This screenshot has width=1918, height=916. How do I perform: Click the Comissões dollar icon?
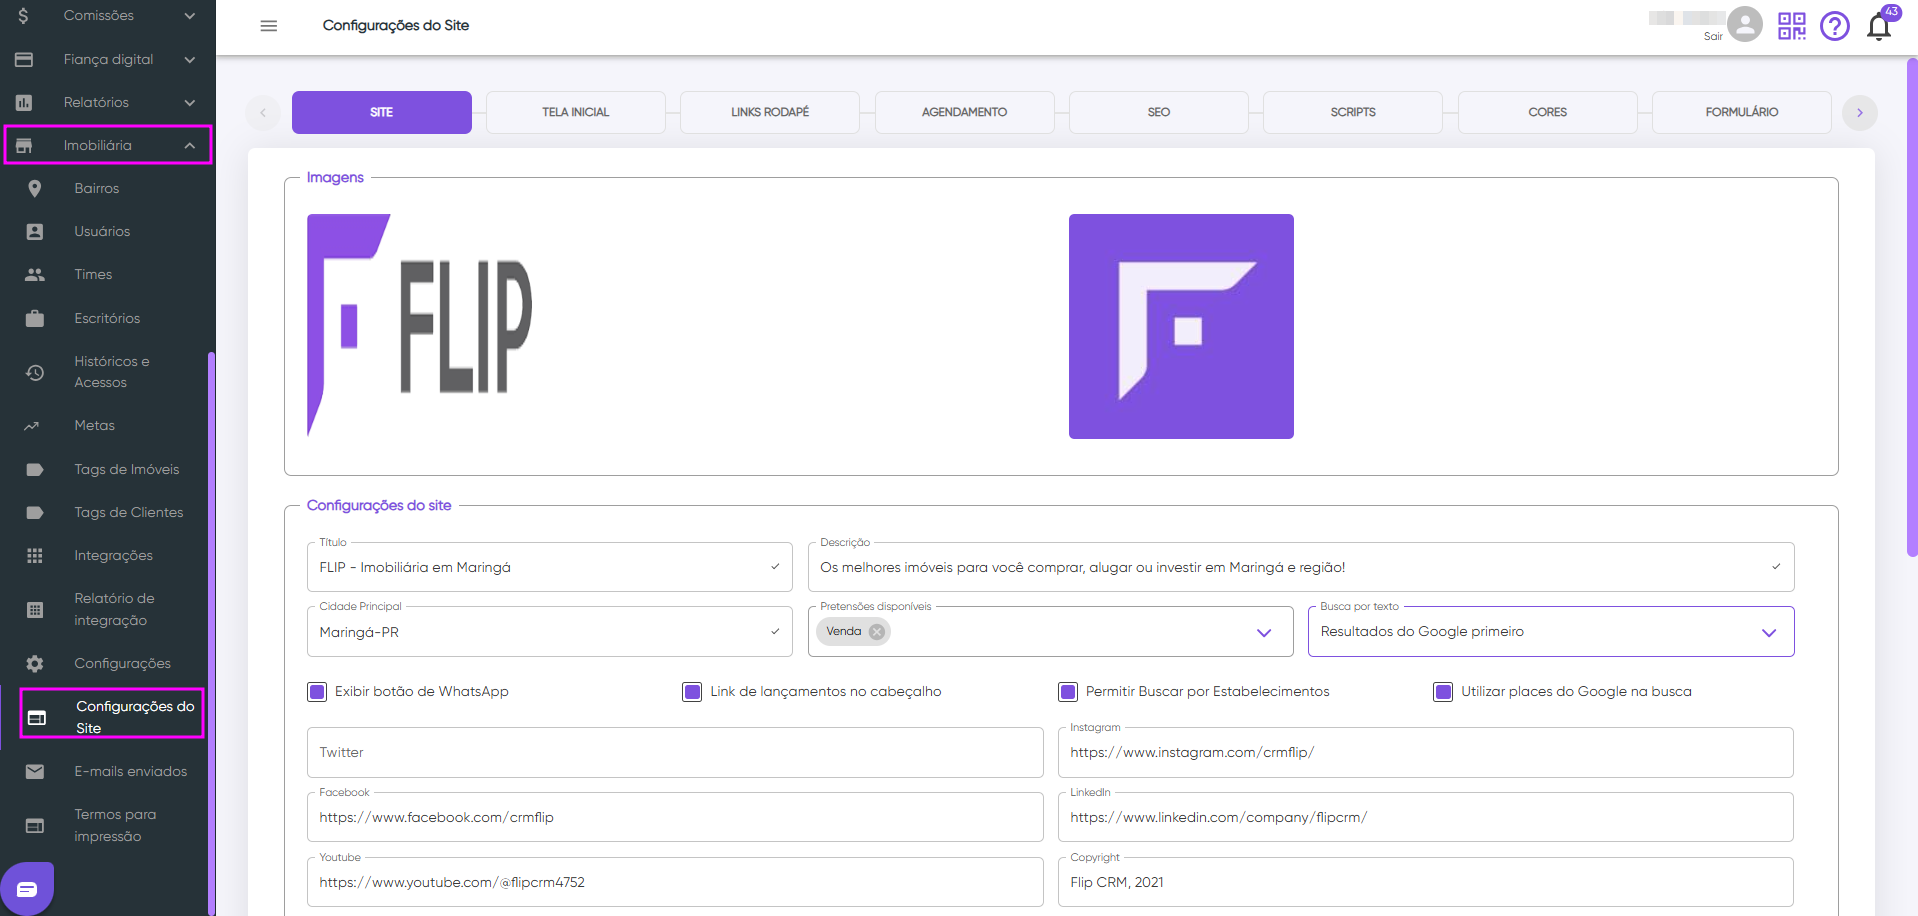pos(24,16)
